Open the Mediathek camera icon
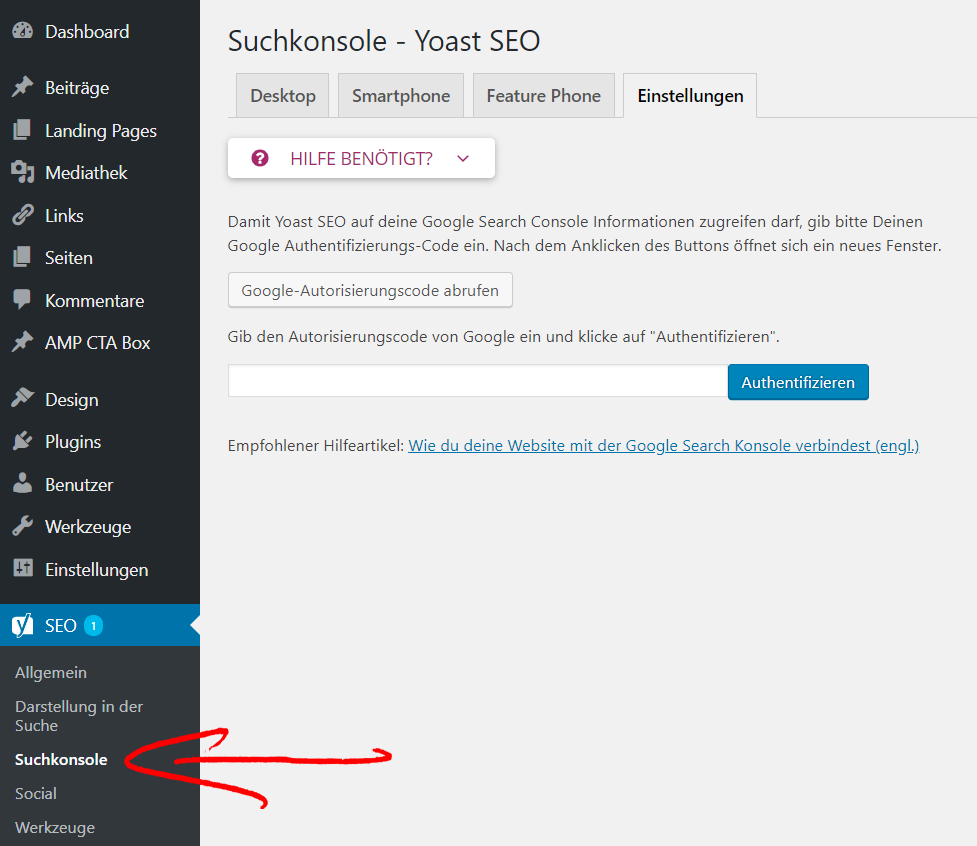 point(22,172)
